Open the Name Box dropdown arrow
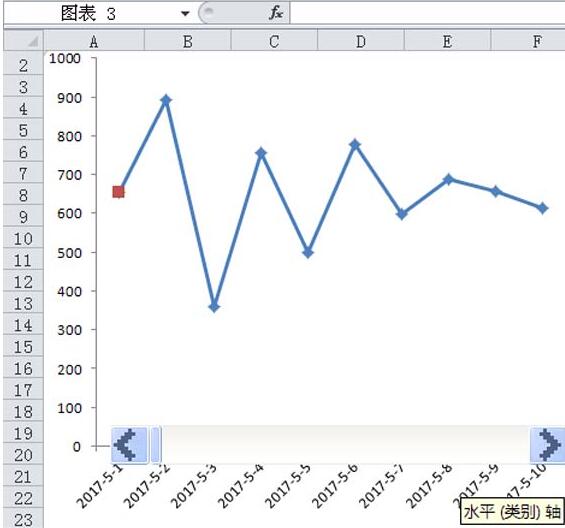The image size is (565, 528). pos(185,14)
